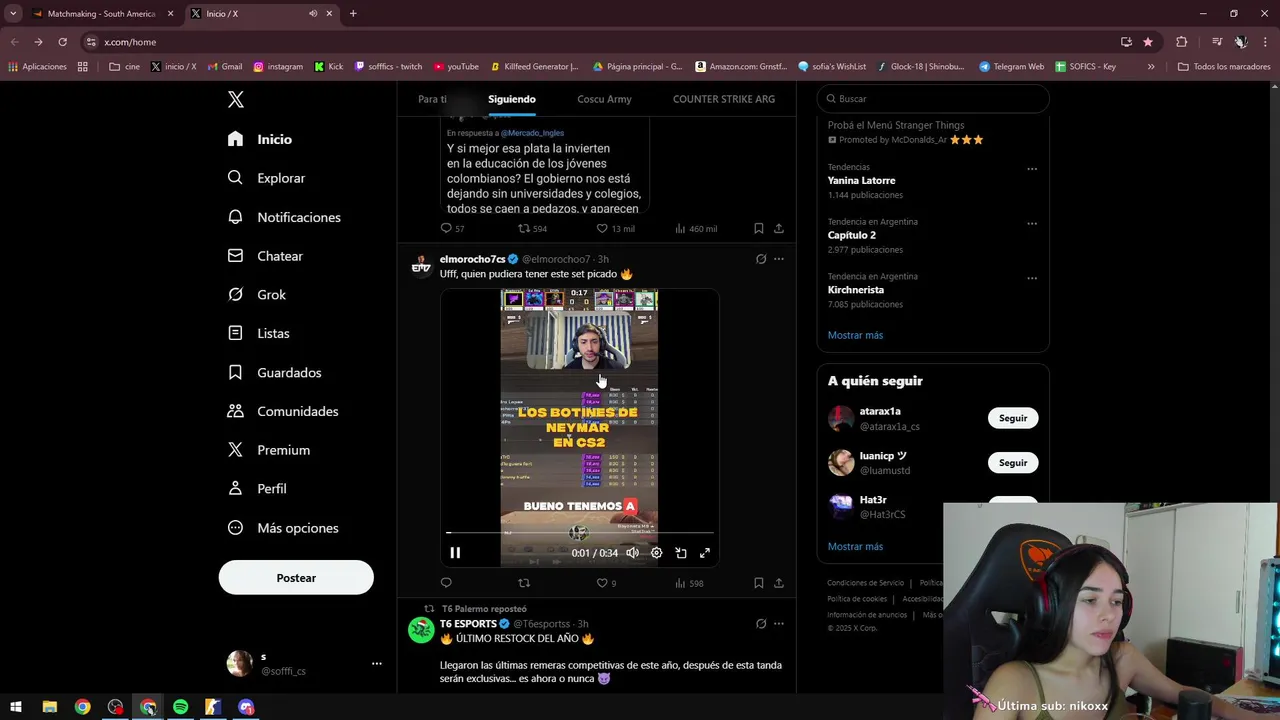This screenshot has height=720, width=1280.
Task: Repost the elmorocho7cs tweet
Action: tap(524, 583)
